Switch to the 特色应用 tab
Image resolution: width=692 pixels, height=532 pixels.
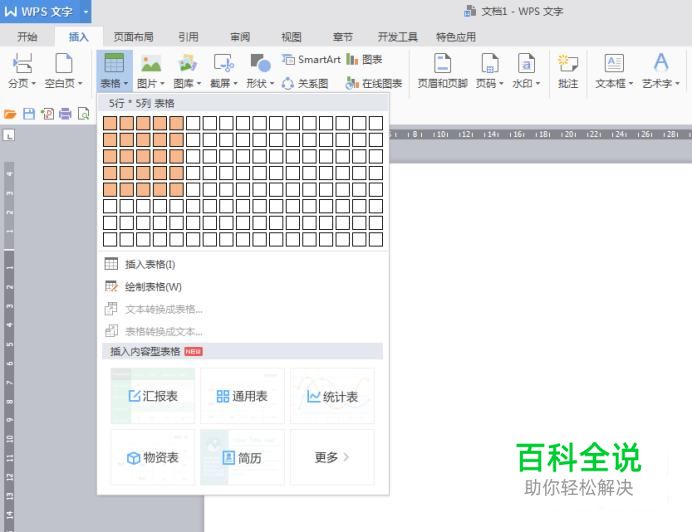click(456, 37)
